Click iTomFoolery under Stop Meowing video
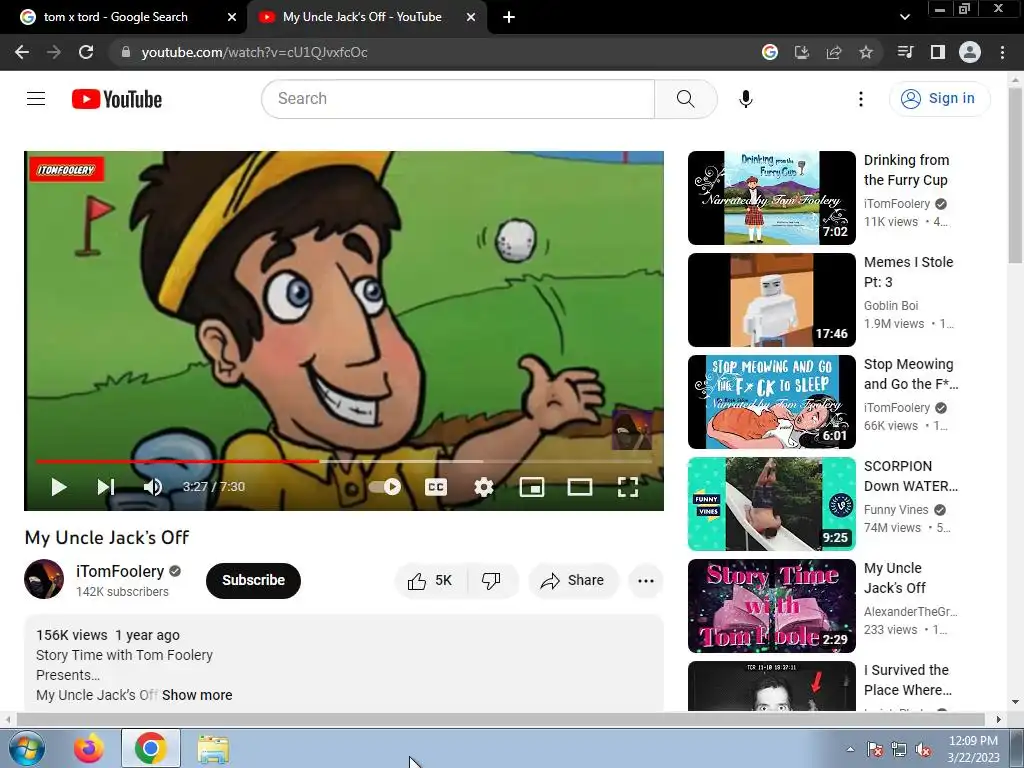 pos(897,408)
